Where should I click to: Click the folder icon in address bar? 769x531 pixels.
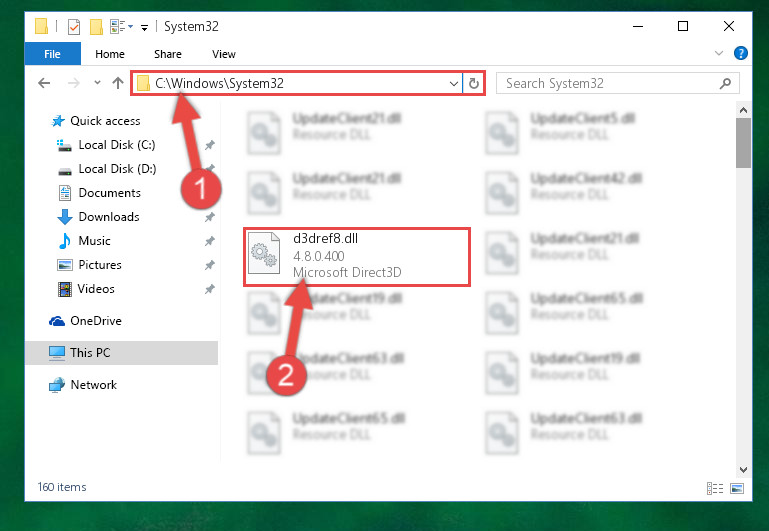[x=143, y=83]
